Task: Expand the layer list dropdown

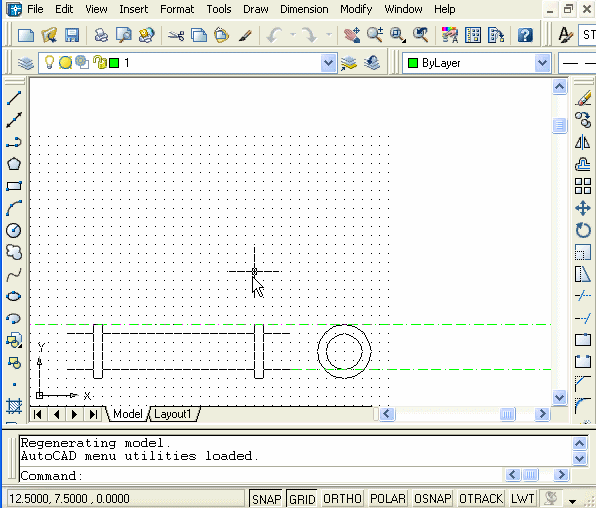Action: 328,63
